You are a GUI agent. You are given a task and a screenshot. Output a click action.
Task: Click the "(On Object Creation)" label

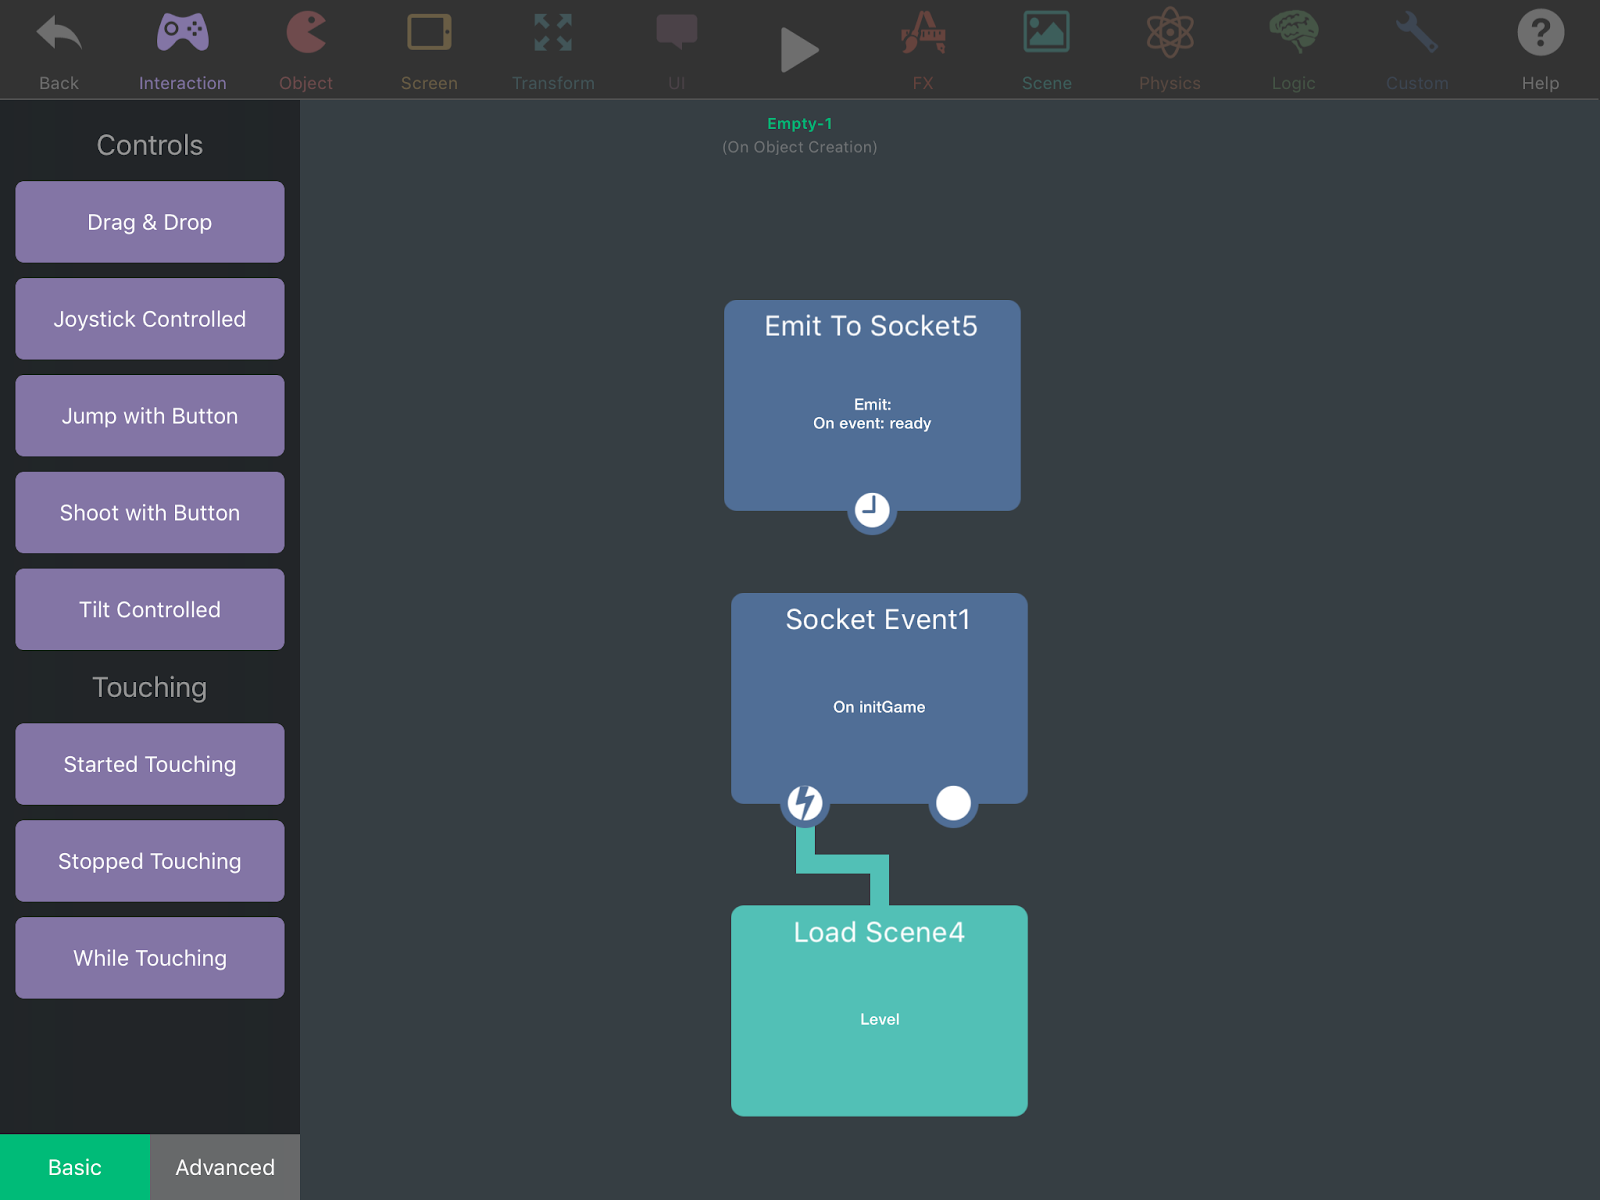800,147
